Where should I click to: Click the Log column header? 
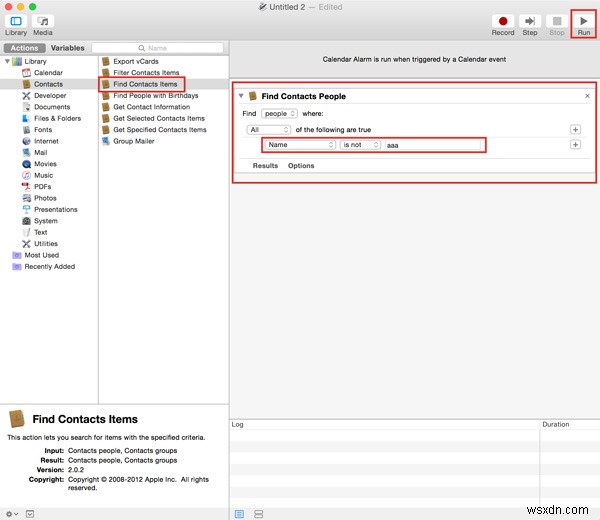pyautogui.click(x=385, y=424)
